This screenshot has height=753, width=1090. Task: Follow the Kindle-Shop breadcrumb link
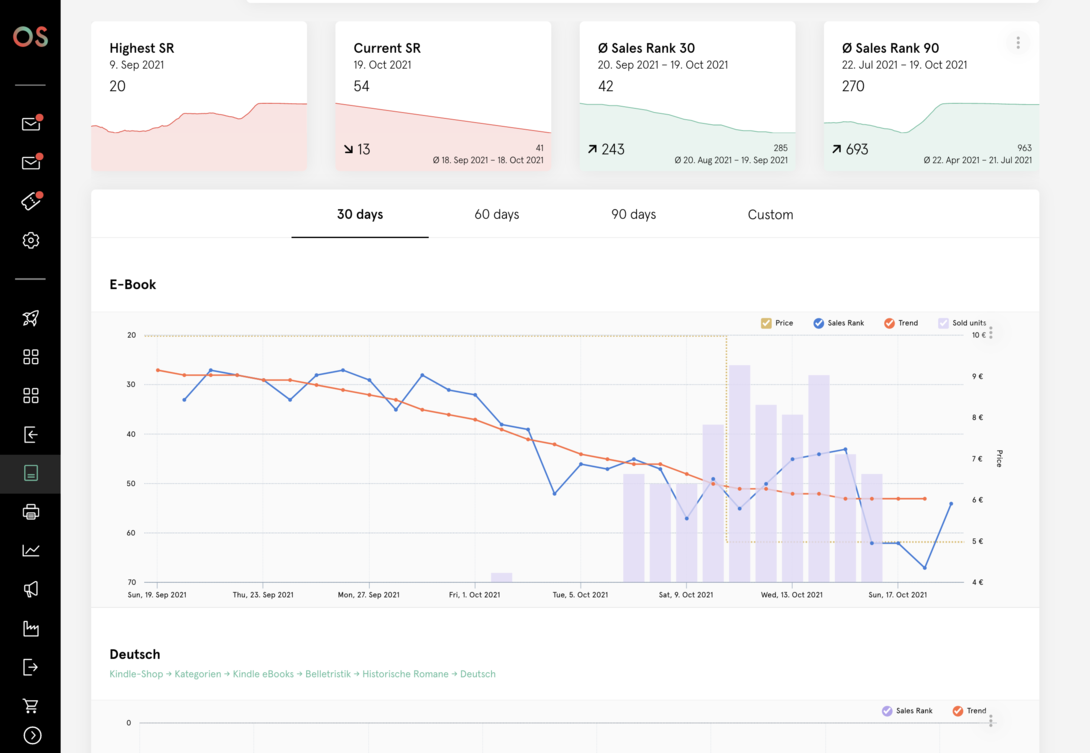coord(136,674)
